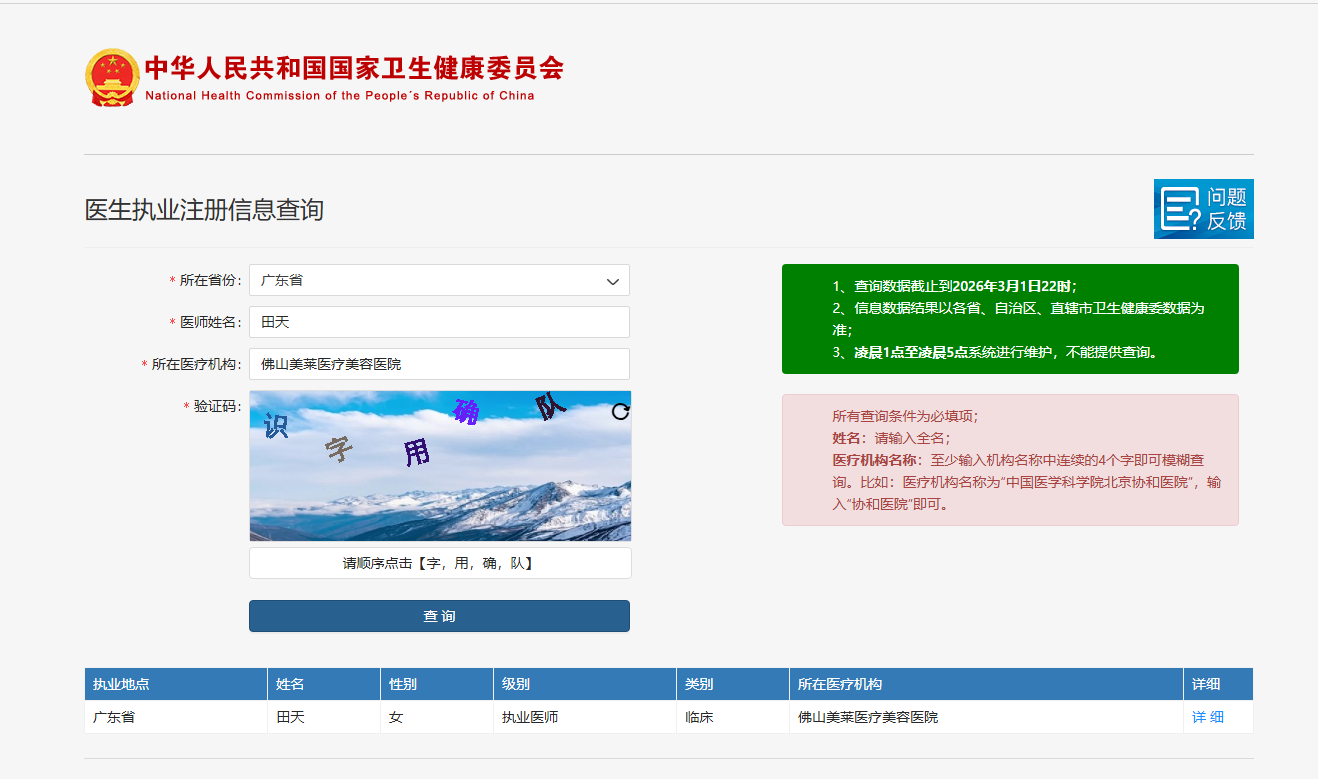Image resolution: width=1318 pixels, height=779 pixels.
Task: Choose the character 队 in the captcha
Action: pyautogui.click(x=550, y=406)
